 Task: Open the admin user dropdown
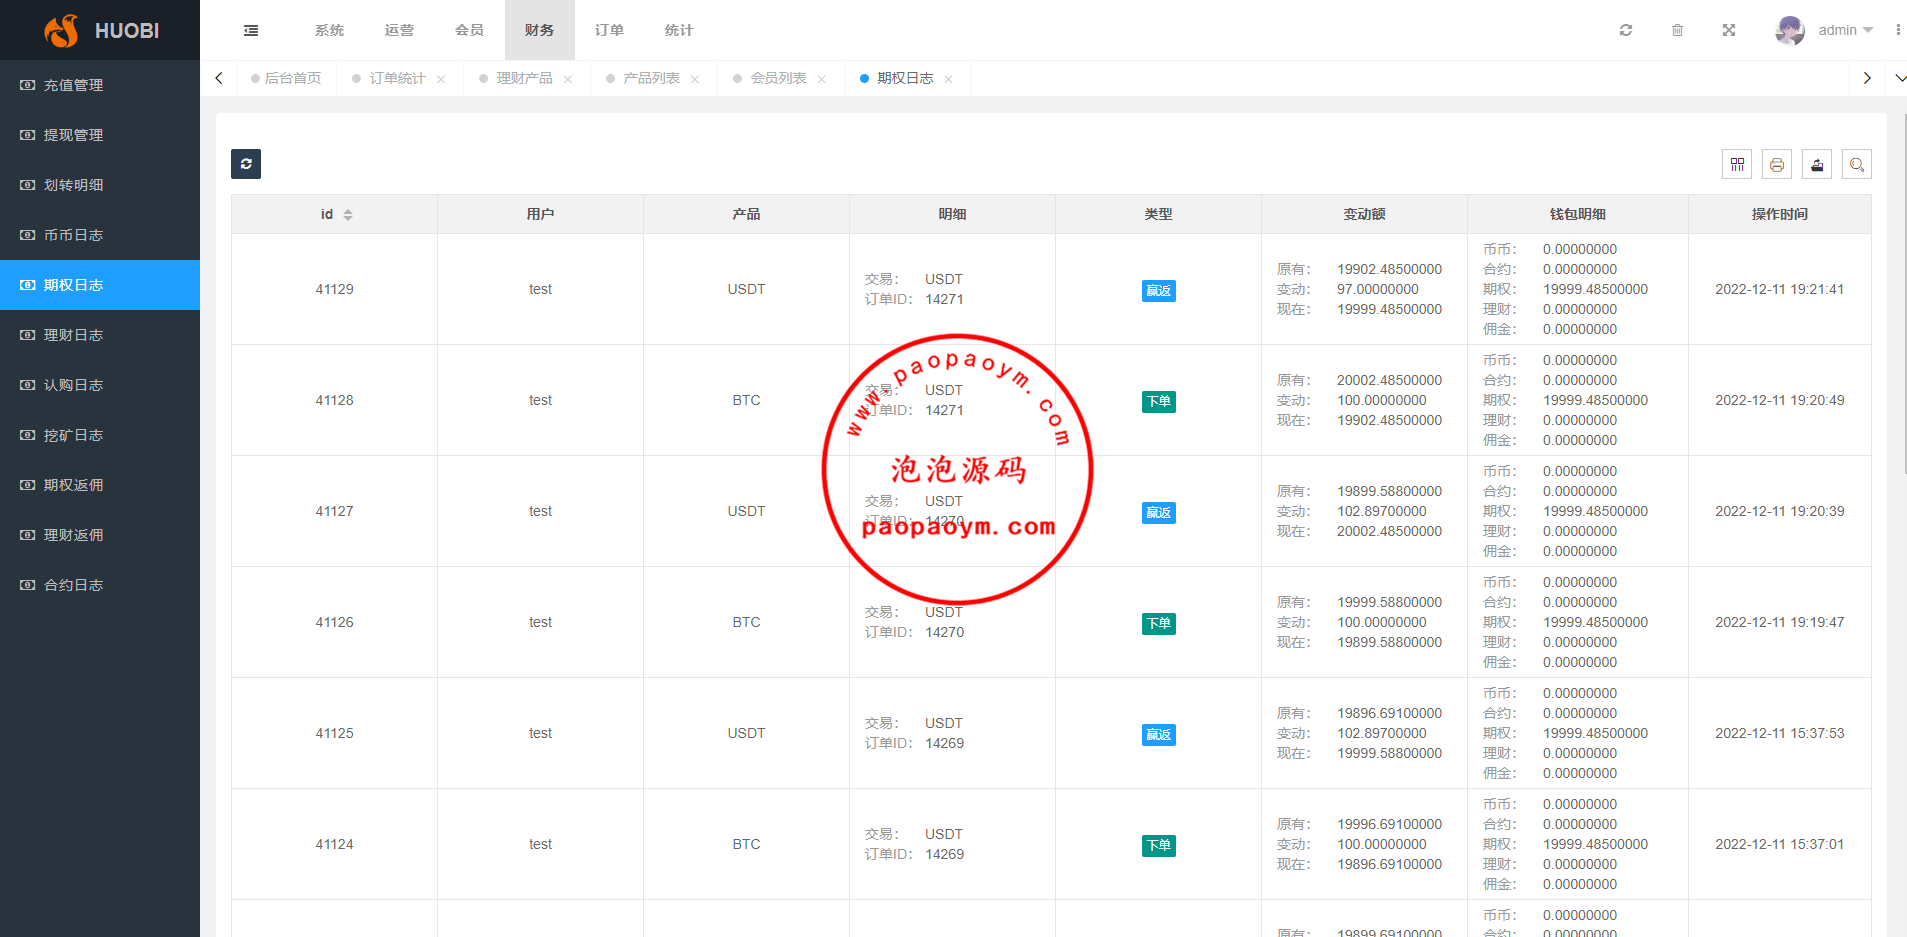click(x=1846, y=30)
